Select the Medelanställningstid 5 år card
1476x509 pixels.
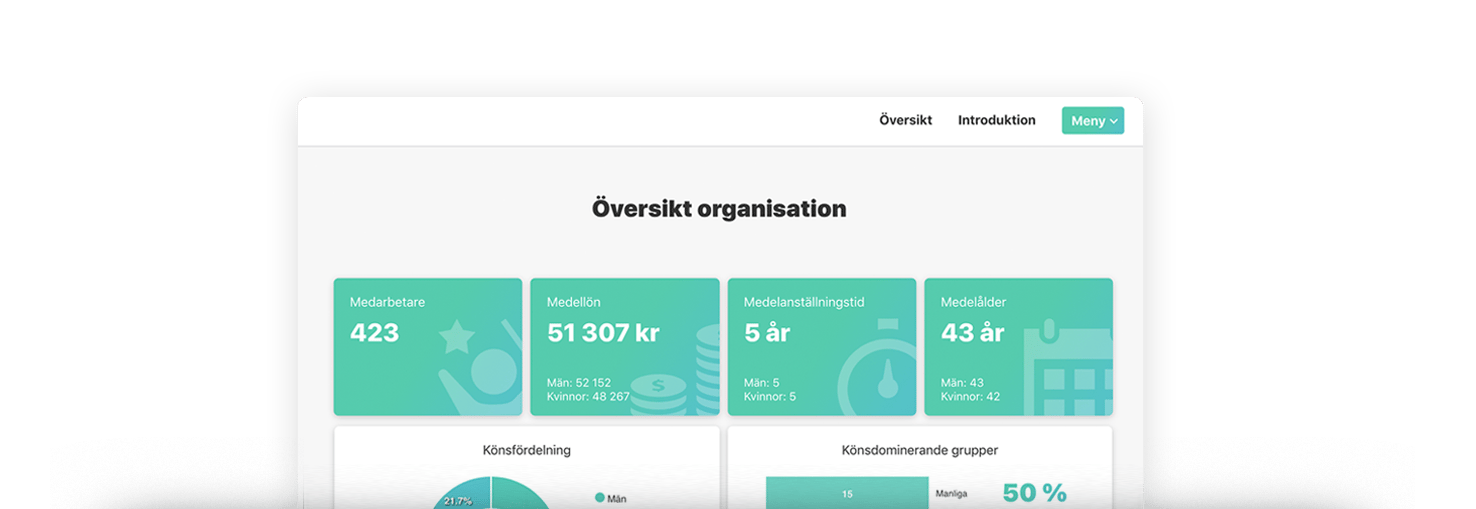click(822, 347)
